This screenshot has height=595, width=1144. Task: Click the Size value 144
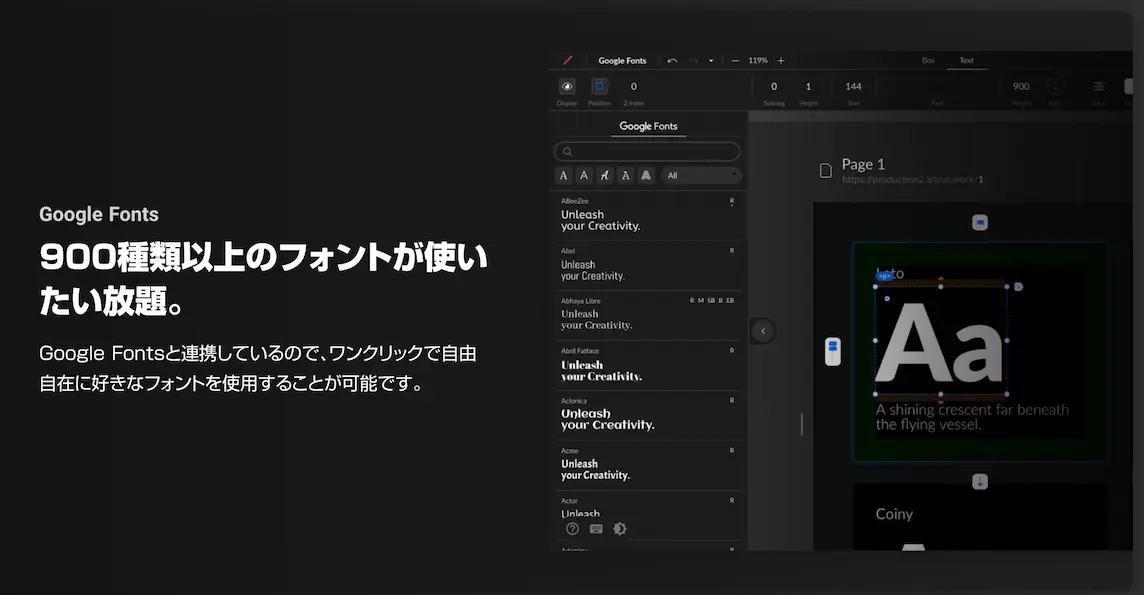click(853, 87)
